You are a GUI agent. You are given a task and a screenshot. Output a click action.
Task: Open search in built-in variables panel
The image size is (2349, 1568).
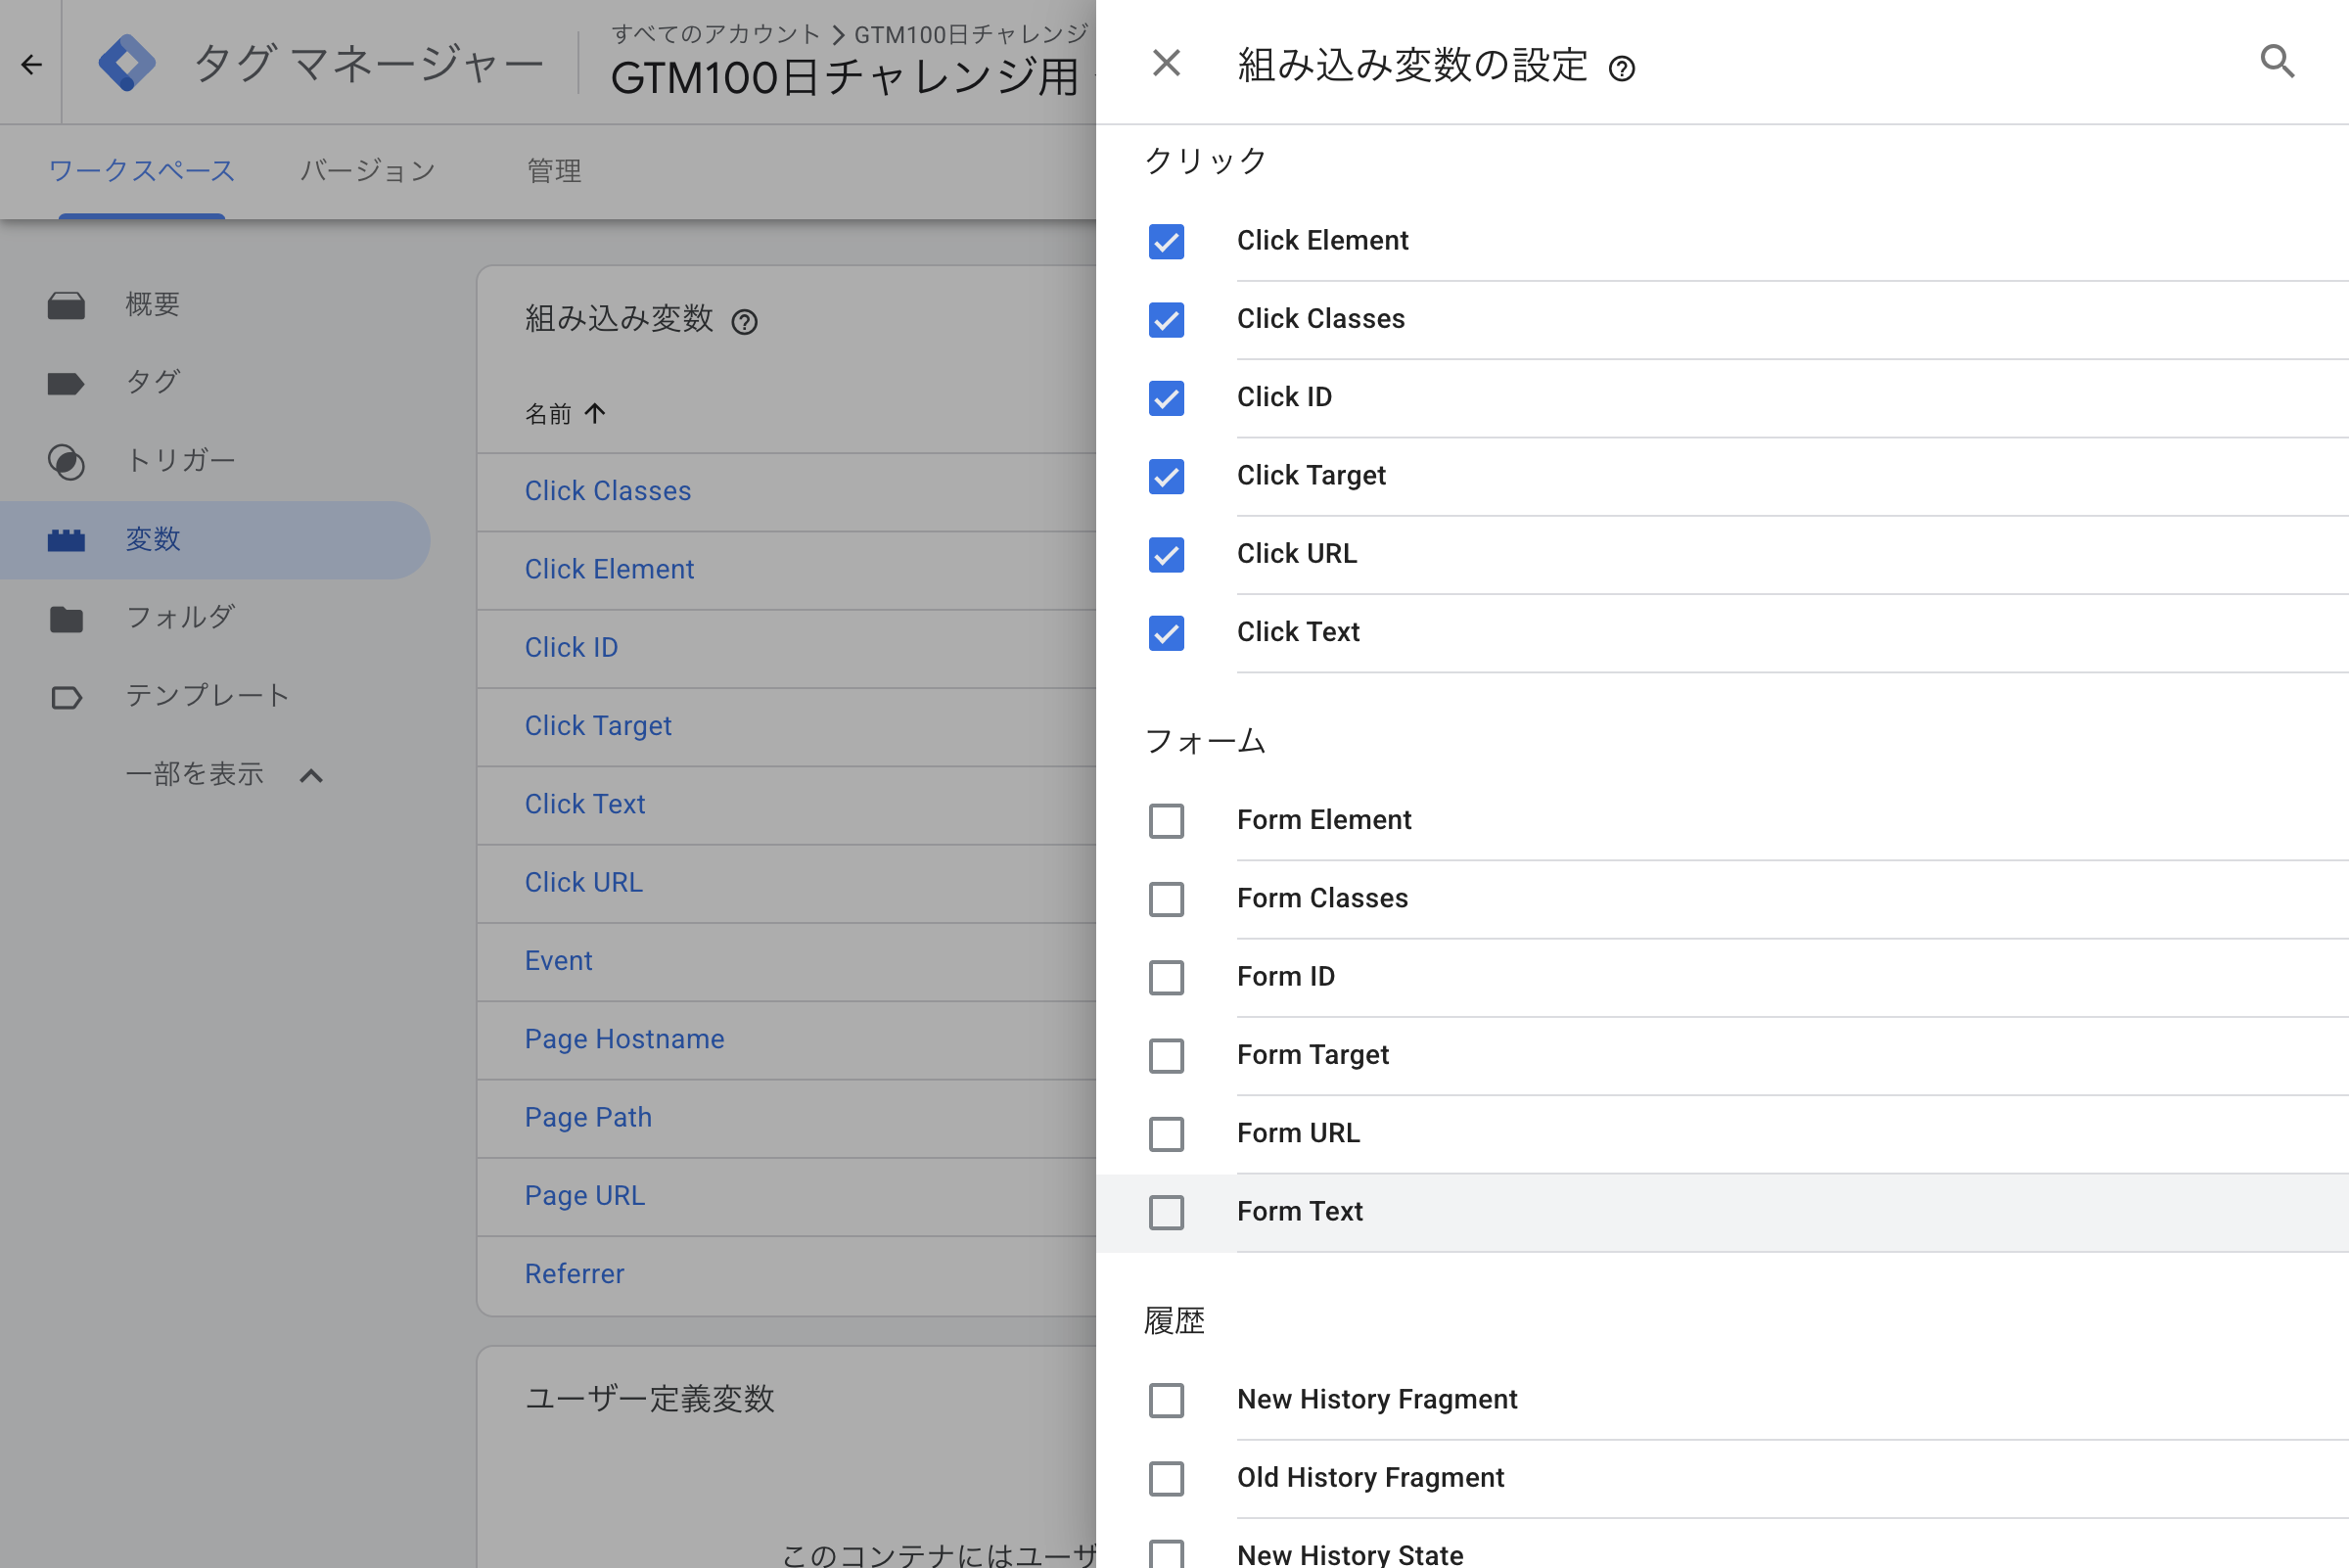[2277, 62]
